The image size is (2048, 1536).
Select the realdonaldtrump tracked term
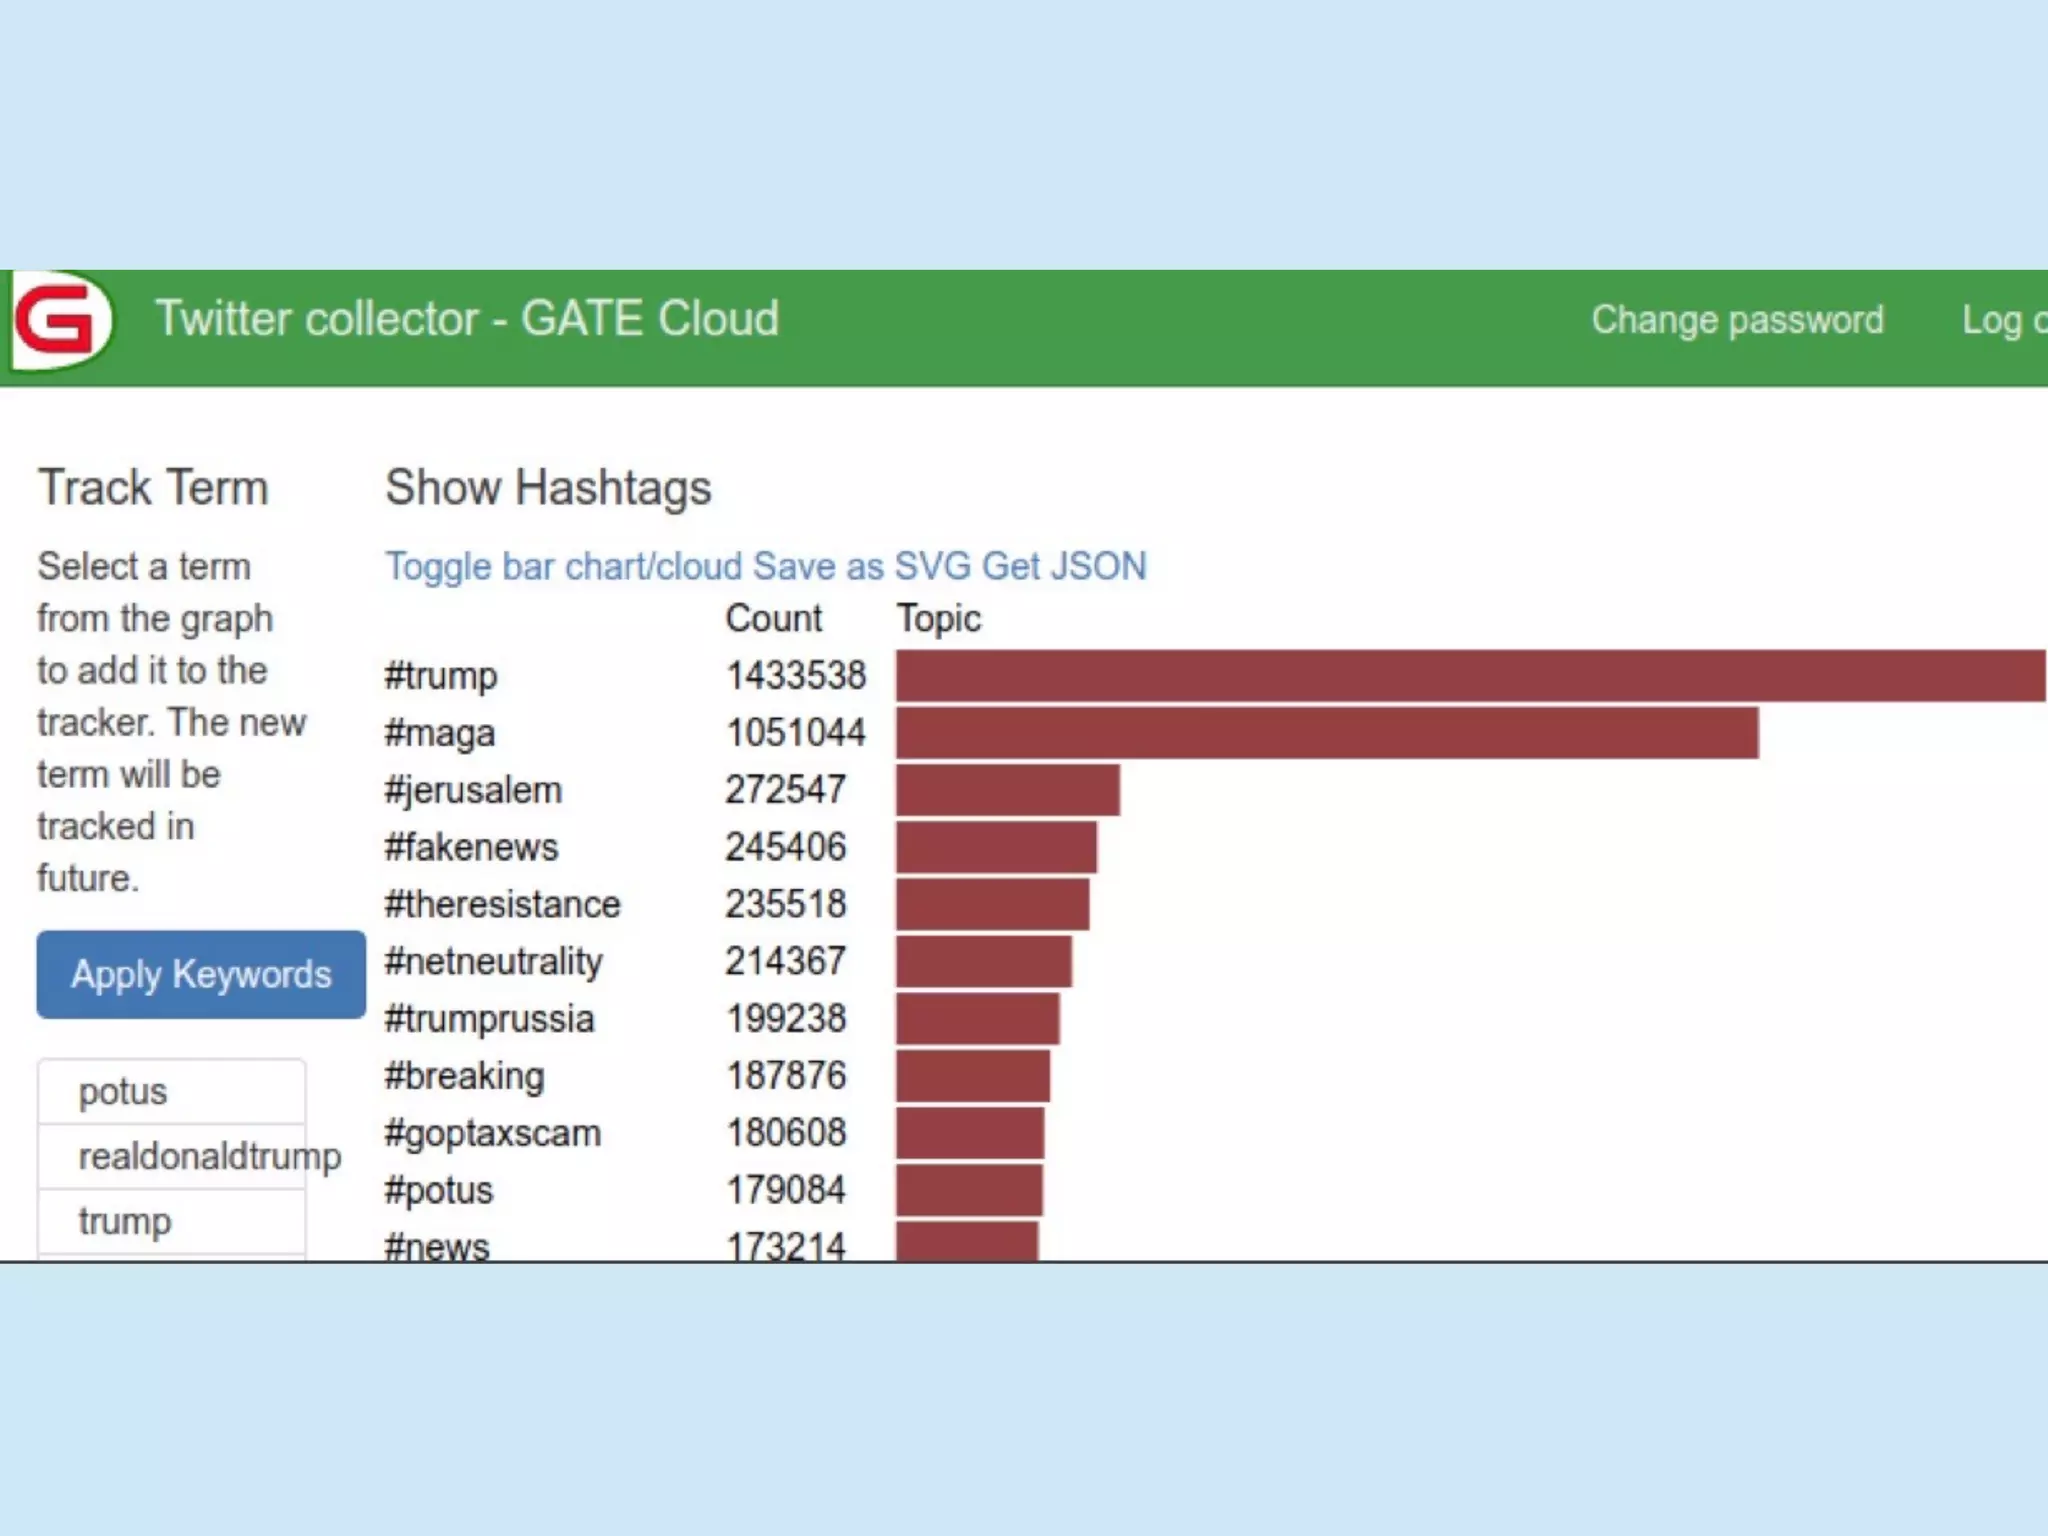171,1156
